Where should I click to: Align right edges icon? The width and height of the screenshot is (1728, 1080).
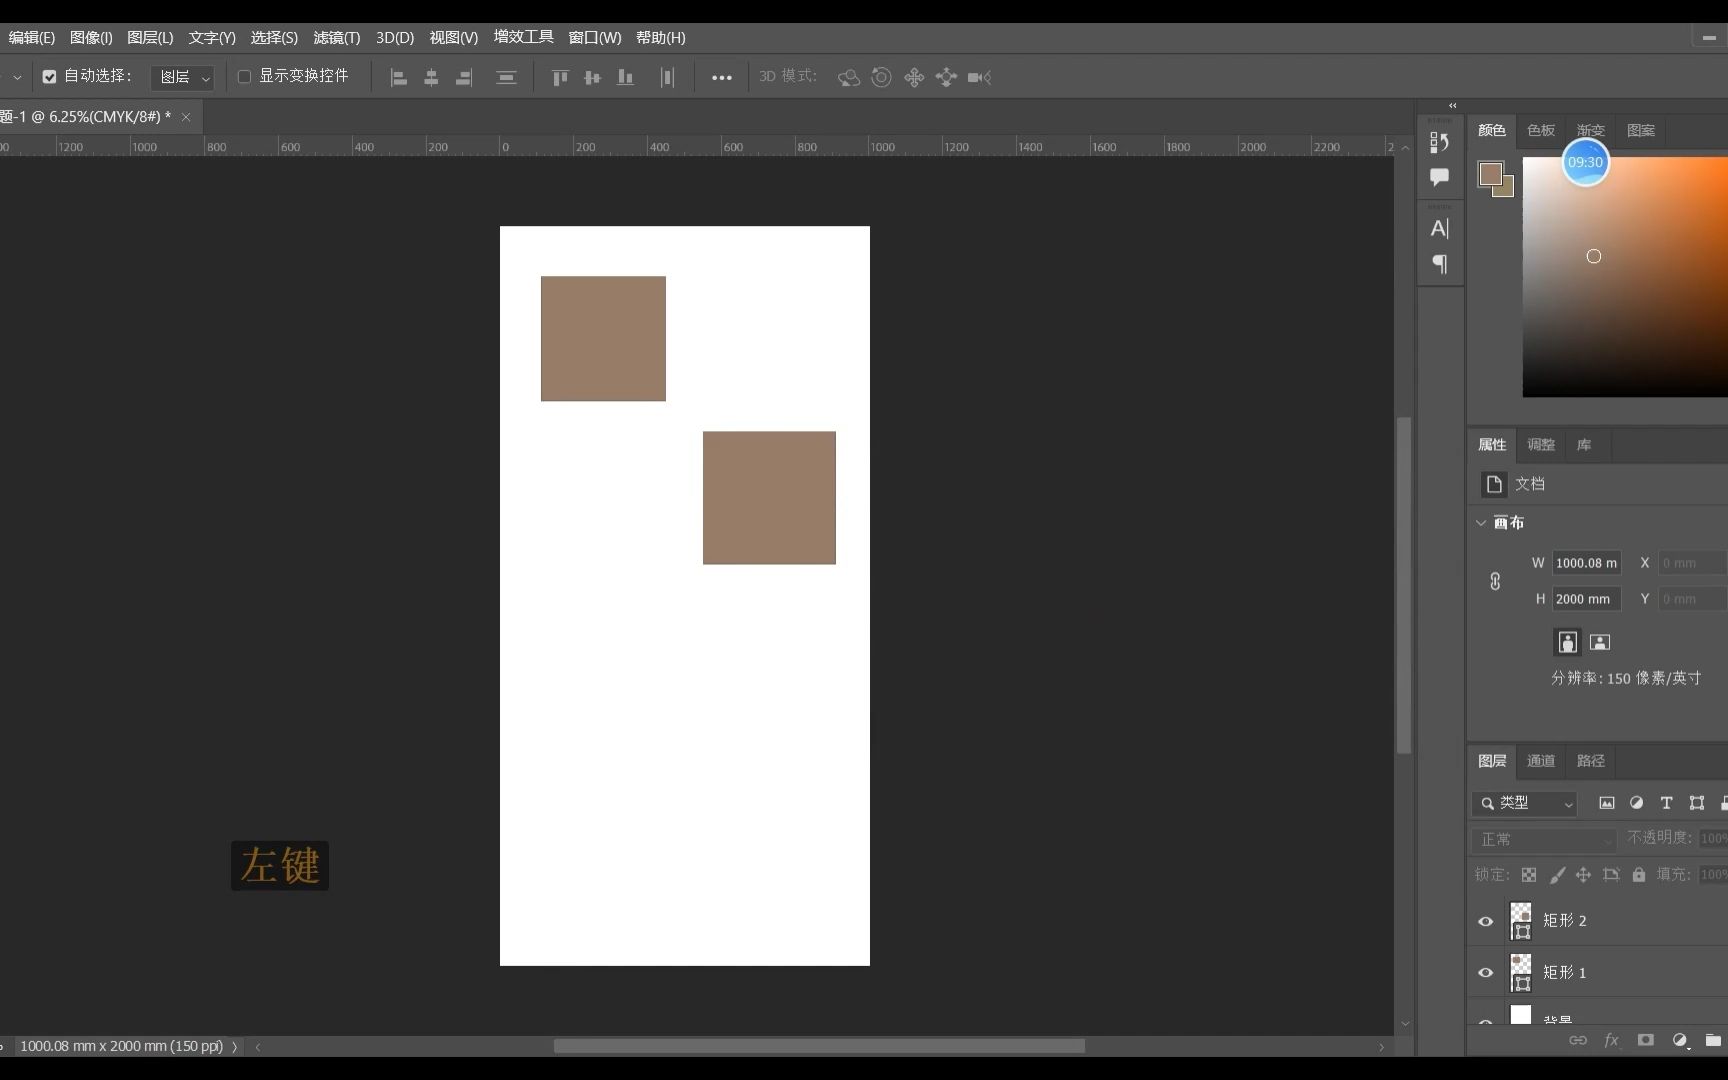(x=464, y=77)
